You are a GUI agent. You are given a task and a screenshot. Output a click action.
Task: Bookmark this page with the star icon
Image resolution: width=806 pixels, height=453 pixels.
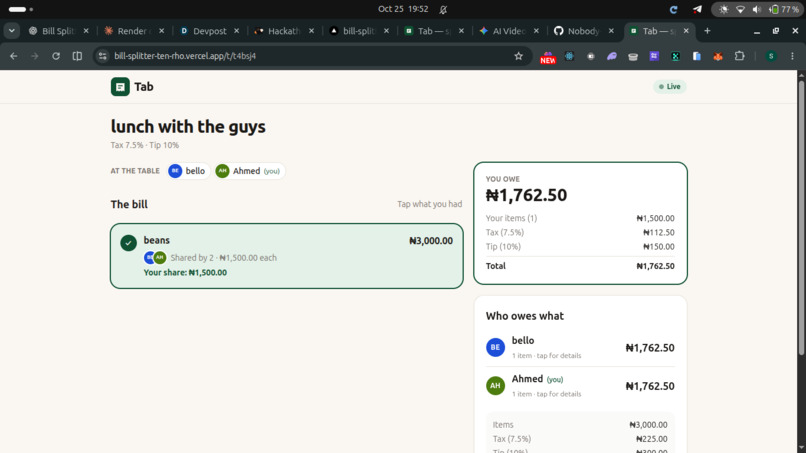point(518,56)
